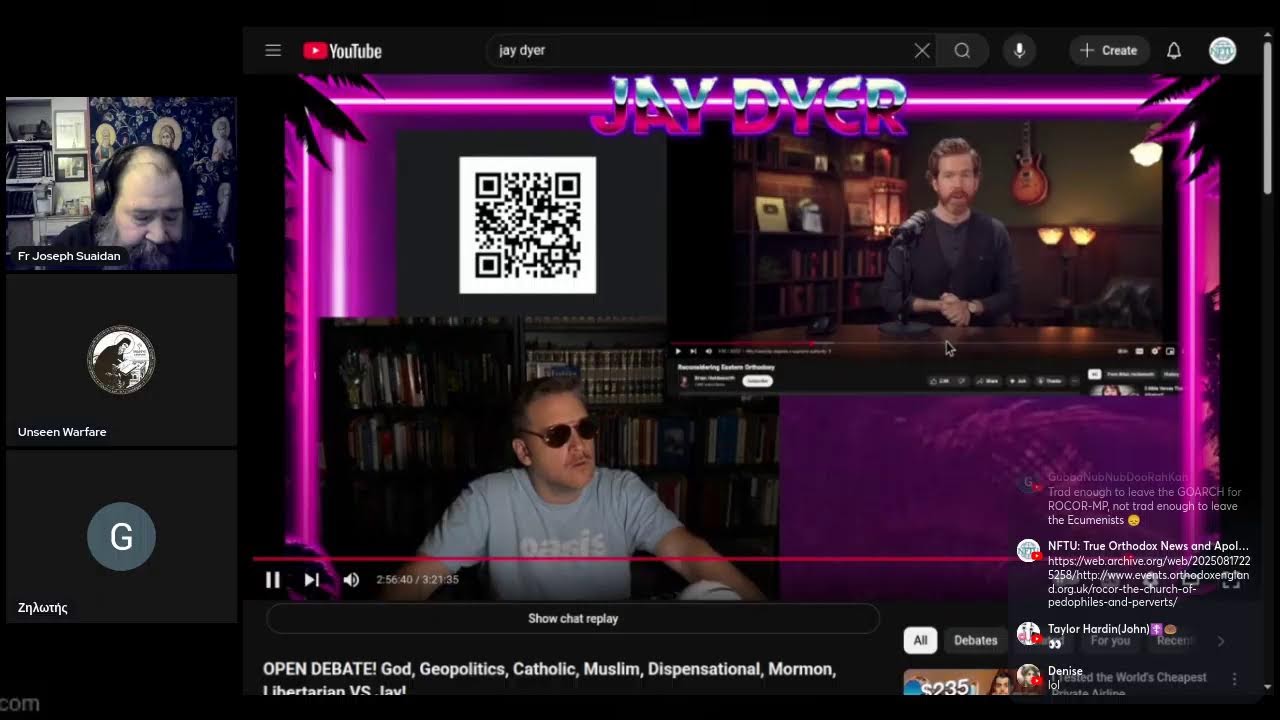Select the Ζηλωτής participant tile

(121, 536)
